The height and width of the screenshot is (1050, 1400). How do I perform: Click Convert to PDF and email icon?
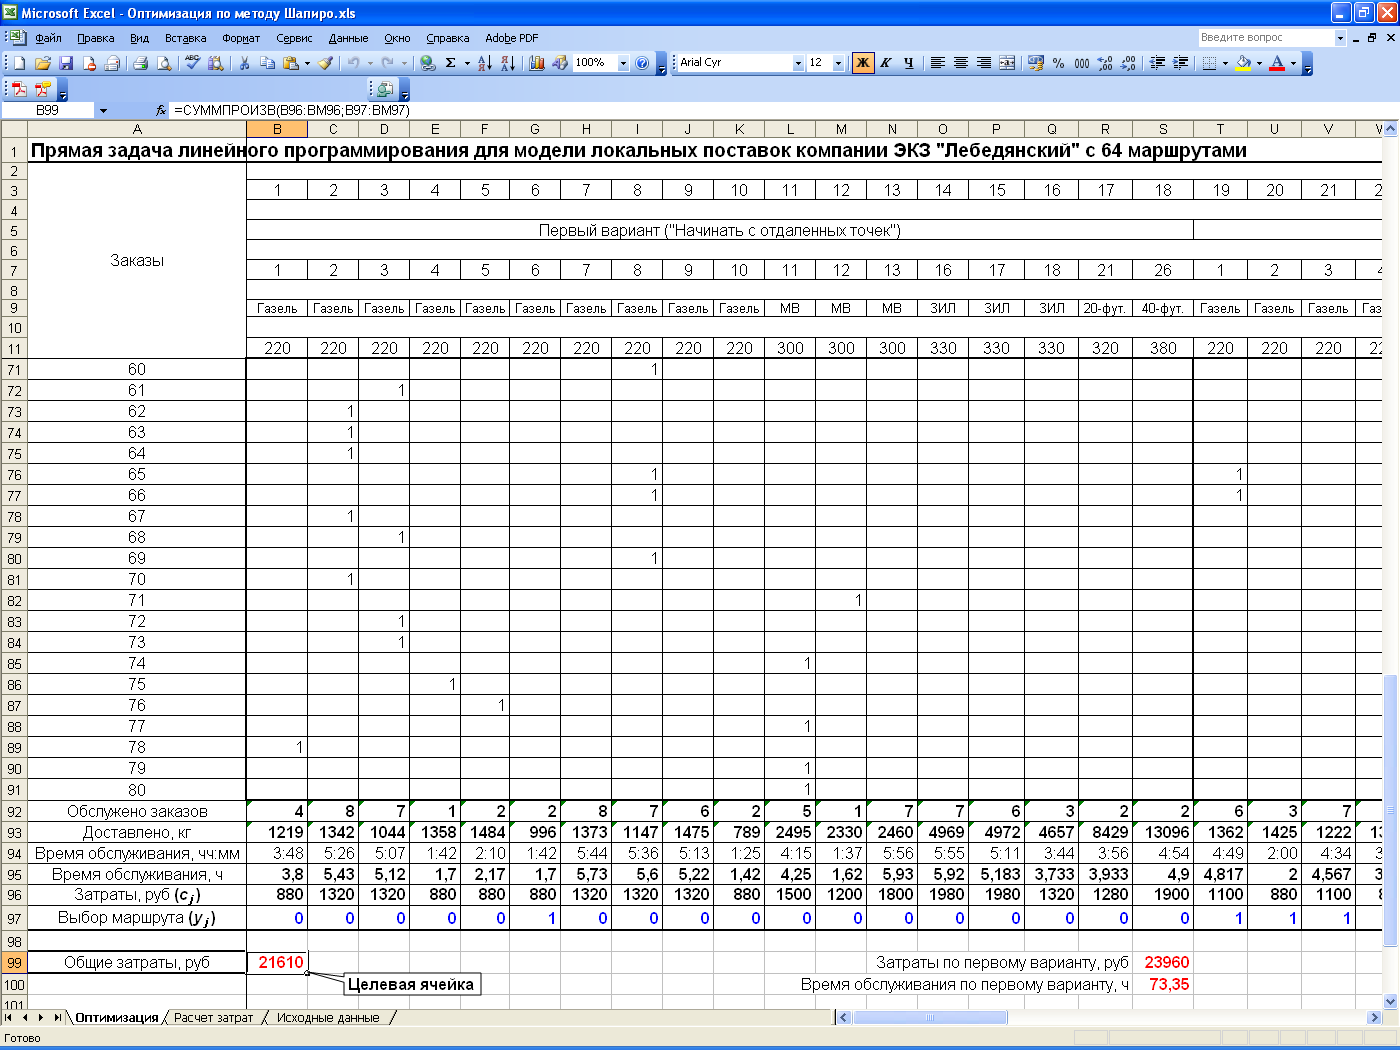coord(43,89)
